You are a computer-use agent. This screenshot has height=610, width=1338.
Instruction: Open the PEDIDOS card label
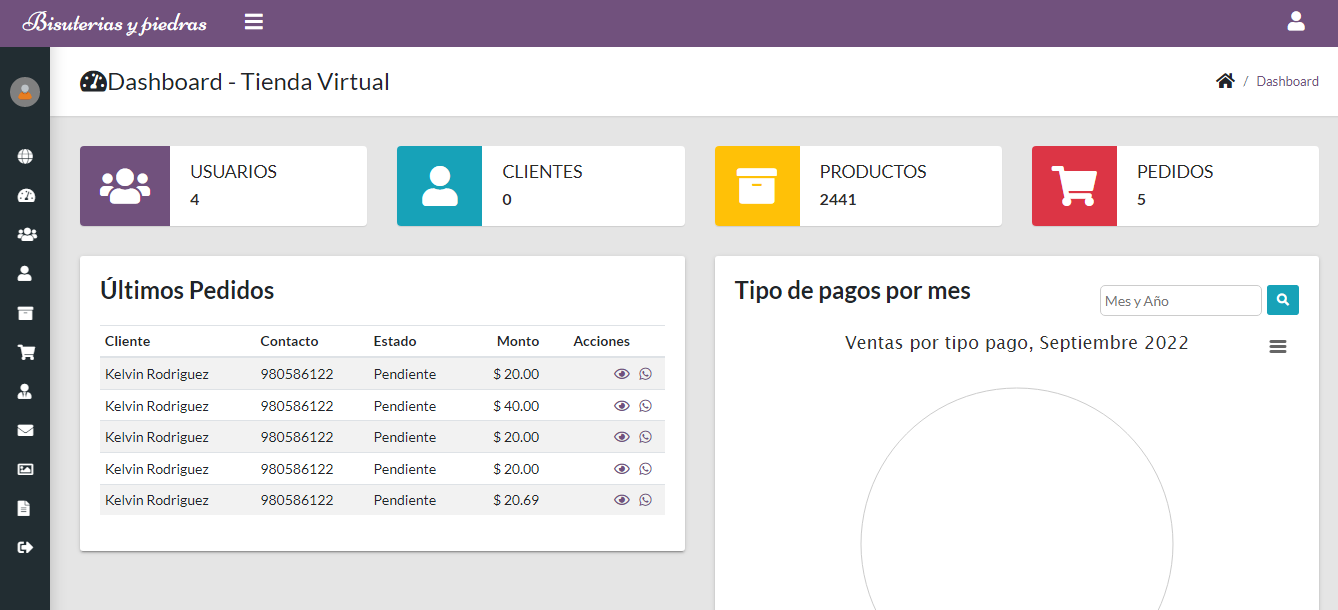coord(1175,172)
